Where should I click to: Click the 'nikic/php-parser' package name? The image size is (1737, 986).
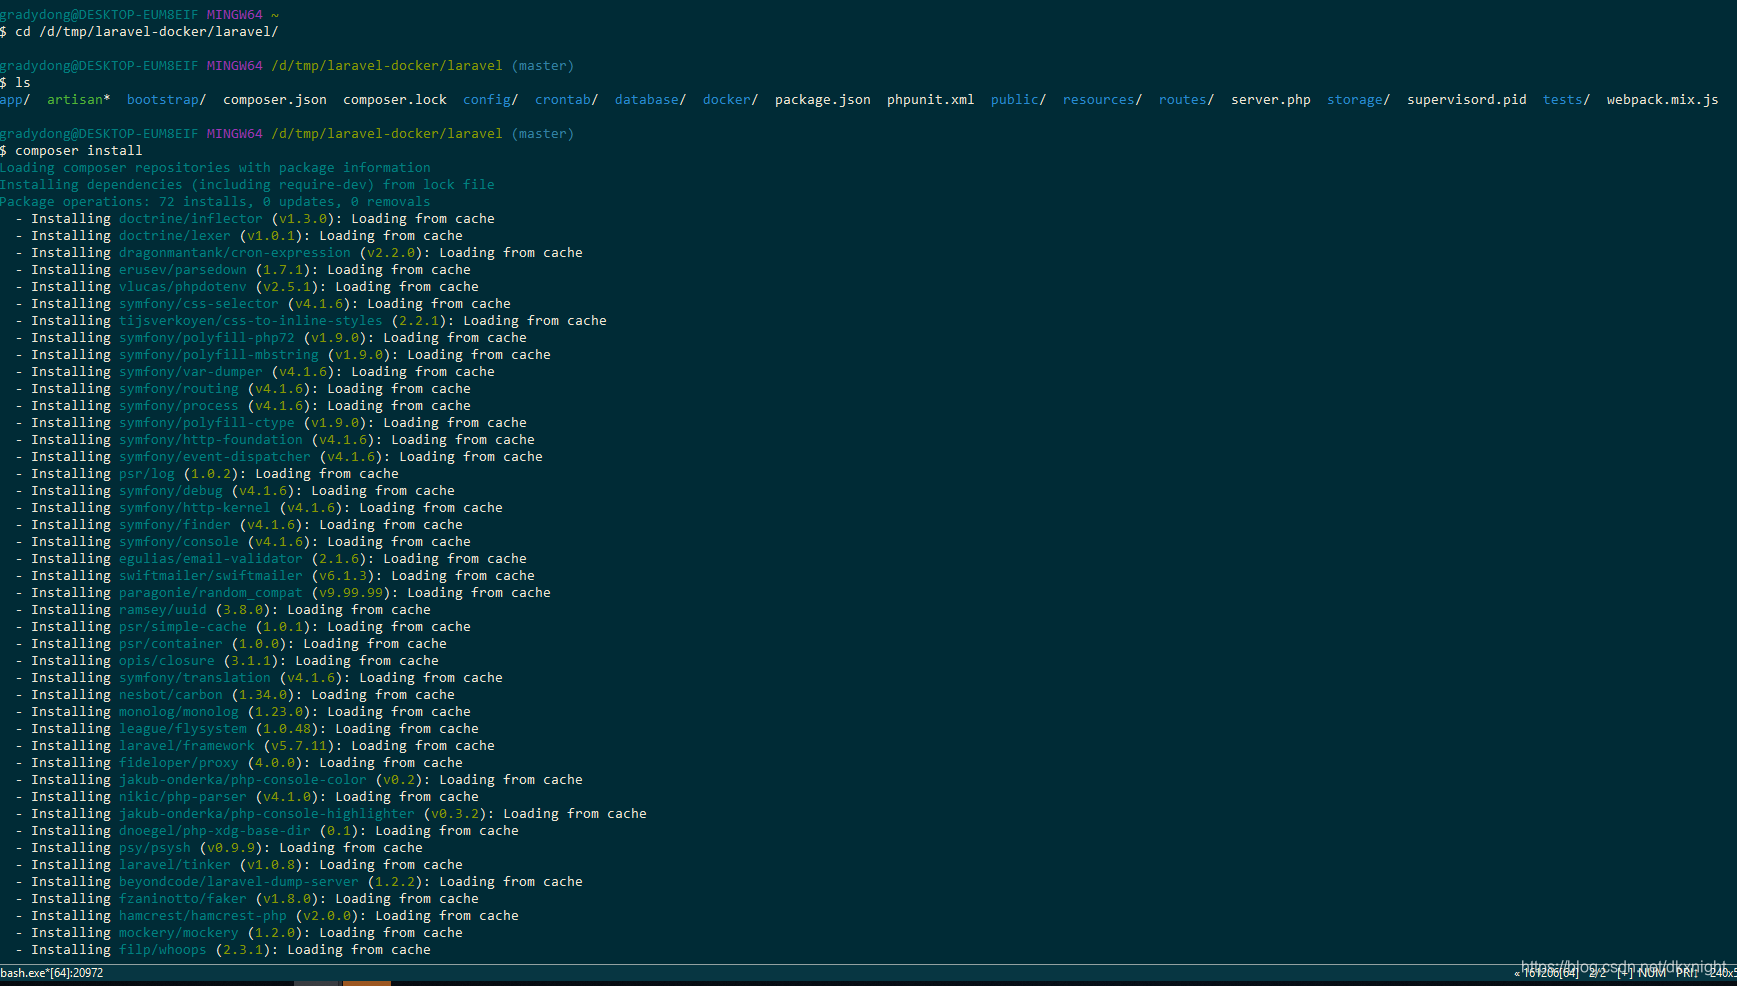[x=183, y=797]
